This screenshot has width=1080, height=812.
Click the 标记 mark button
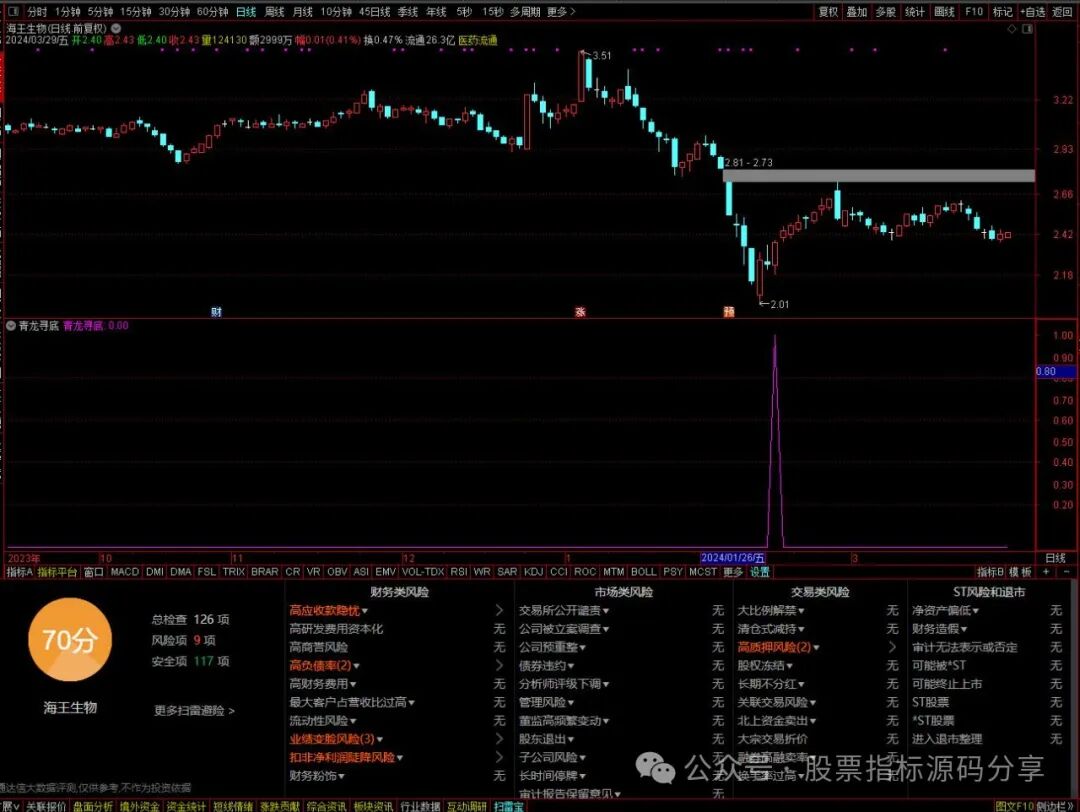click(x=1003, y=12)
